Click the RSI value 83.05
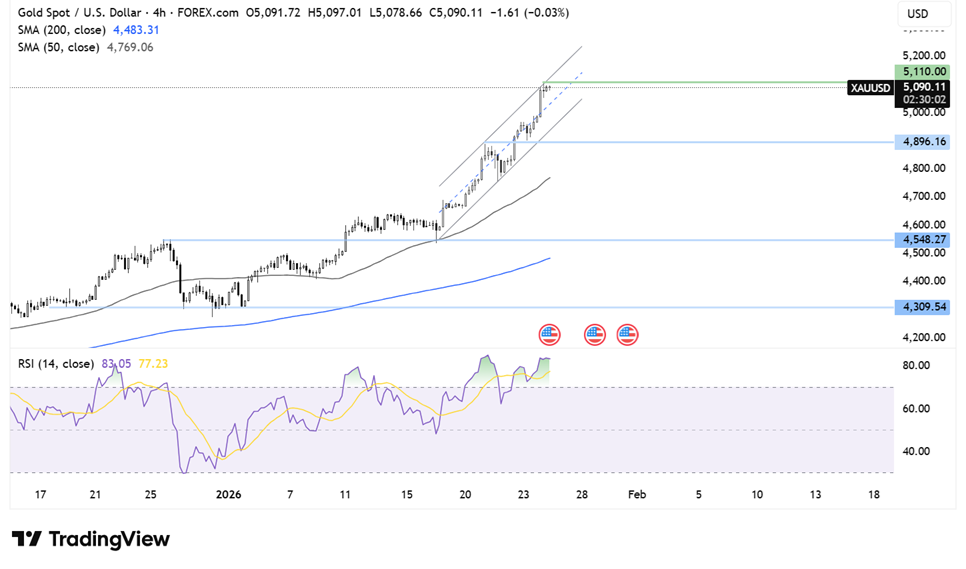Image resolution: width=966 pixels, height=569 pixels. [x=116, y=364]
